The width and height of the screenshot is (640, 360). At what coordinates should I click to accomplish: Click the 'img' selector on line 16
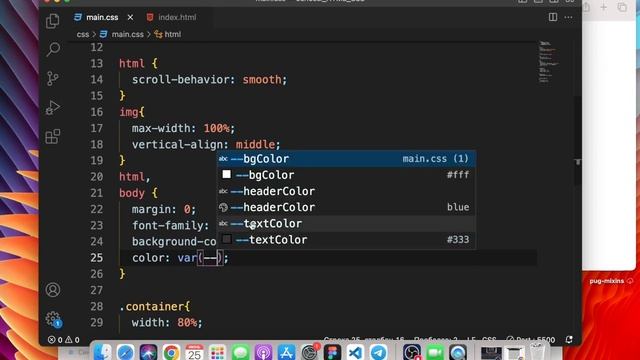(129, 112)
